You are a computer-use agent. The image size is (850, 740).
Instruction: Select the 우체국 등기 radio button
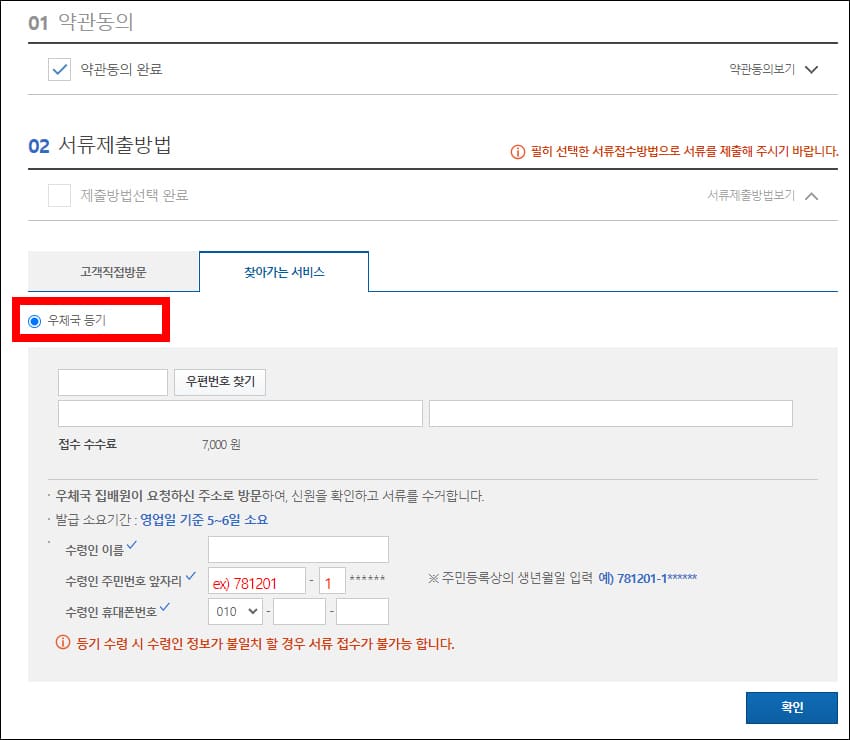(x=34, y=320)
